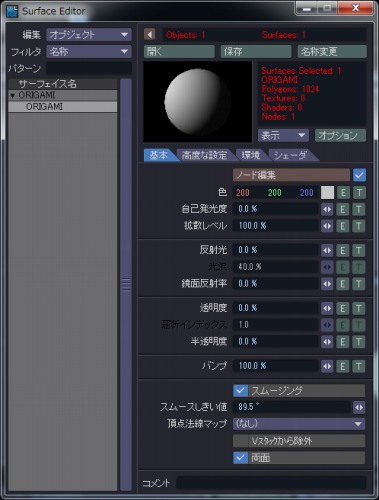Switch to the 基本 tab
Image resolution: width=379 pixels, height=500 pixels.
point(159,155)
